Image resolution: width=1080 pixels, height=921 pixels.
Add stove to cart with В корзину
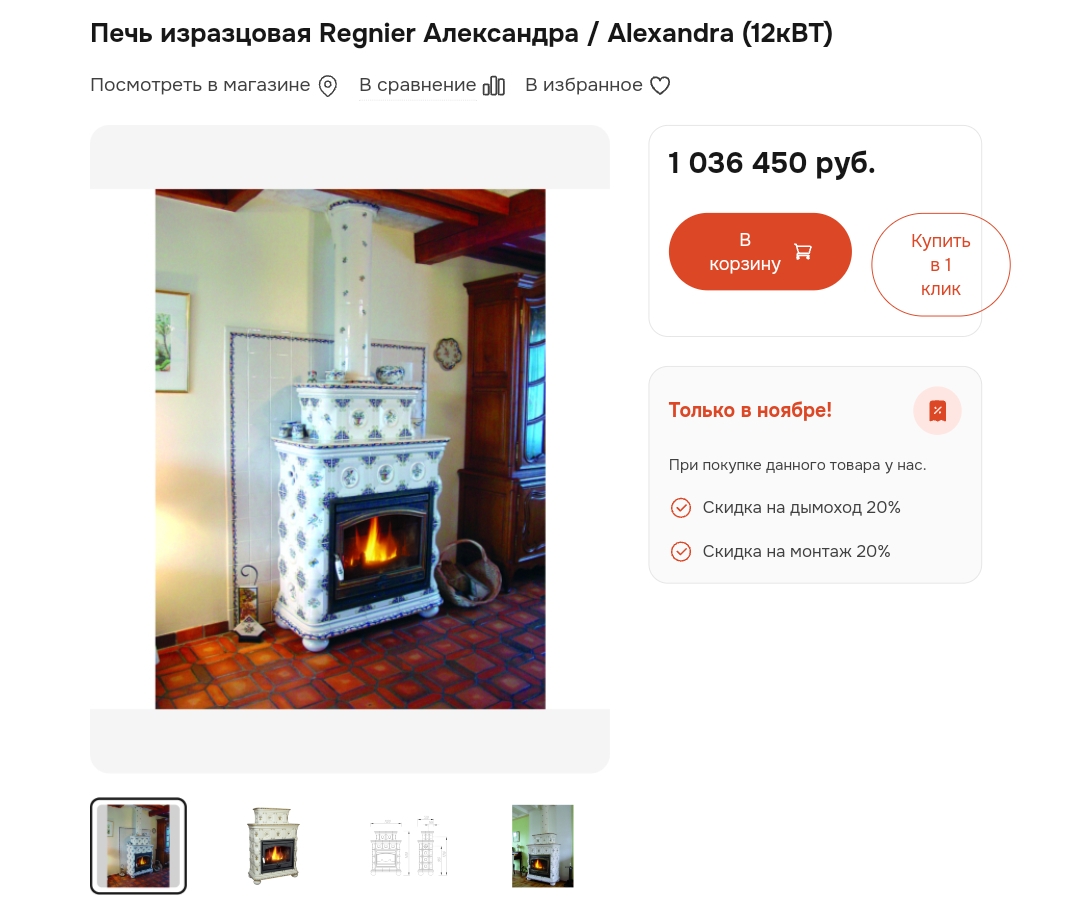(x=760, y=251)
